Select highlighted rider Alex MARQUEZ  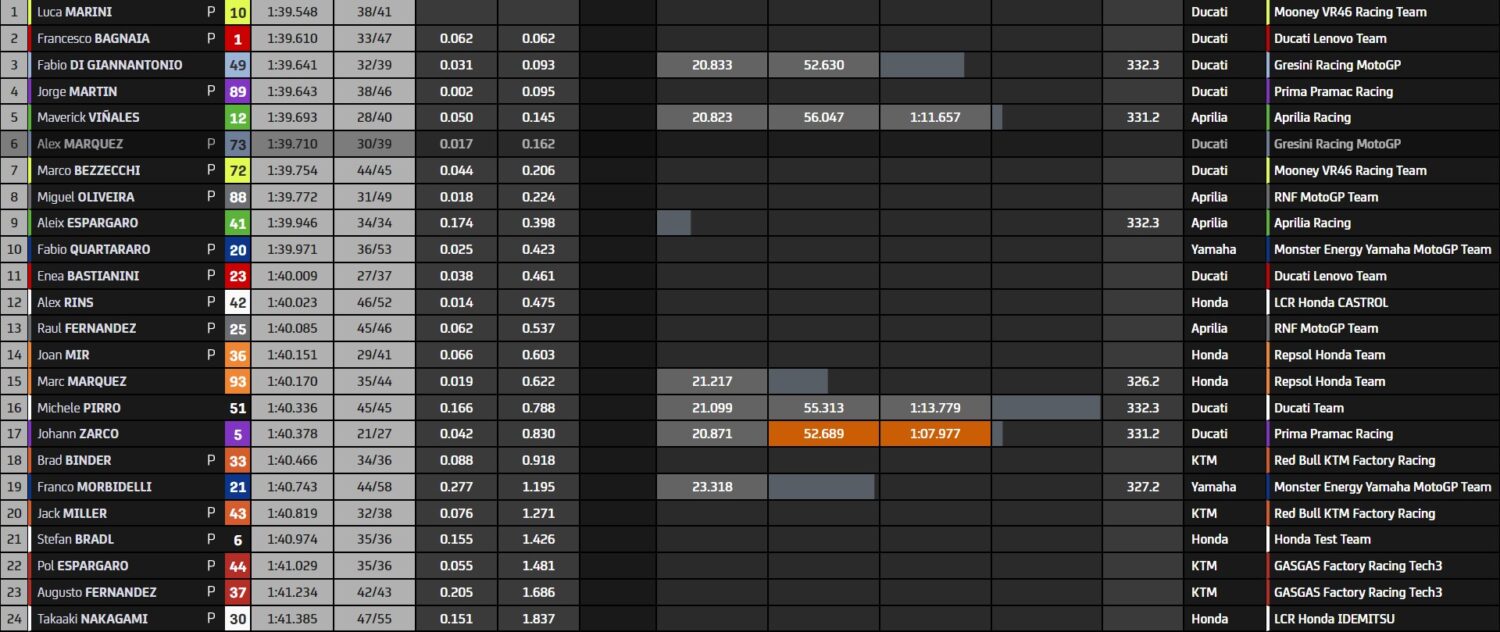[80, 144]
